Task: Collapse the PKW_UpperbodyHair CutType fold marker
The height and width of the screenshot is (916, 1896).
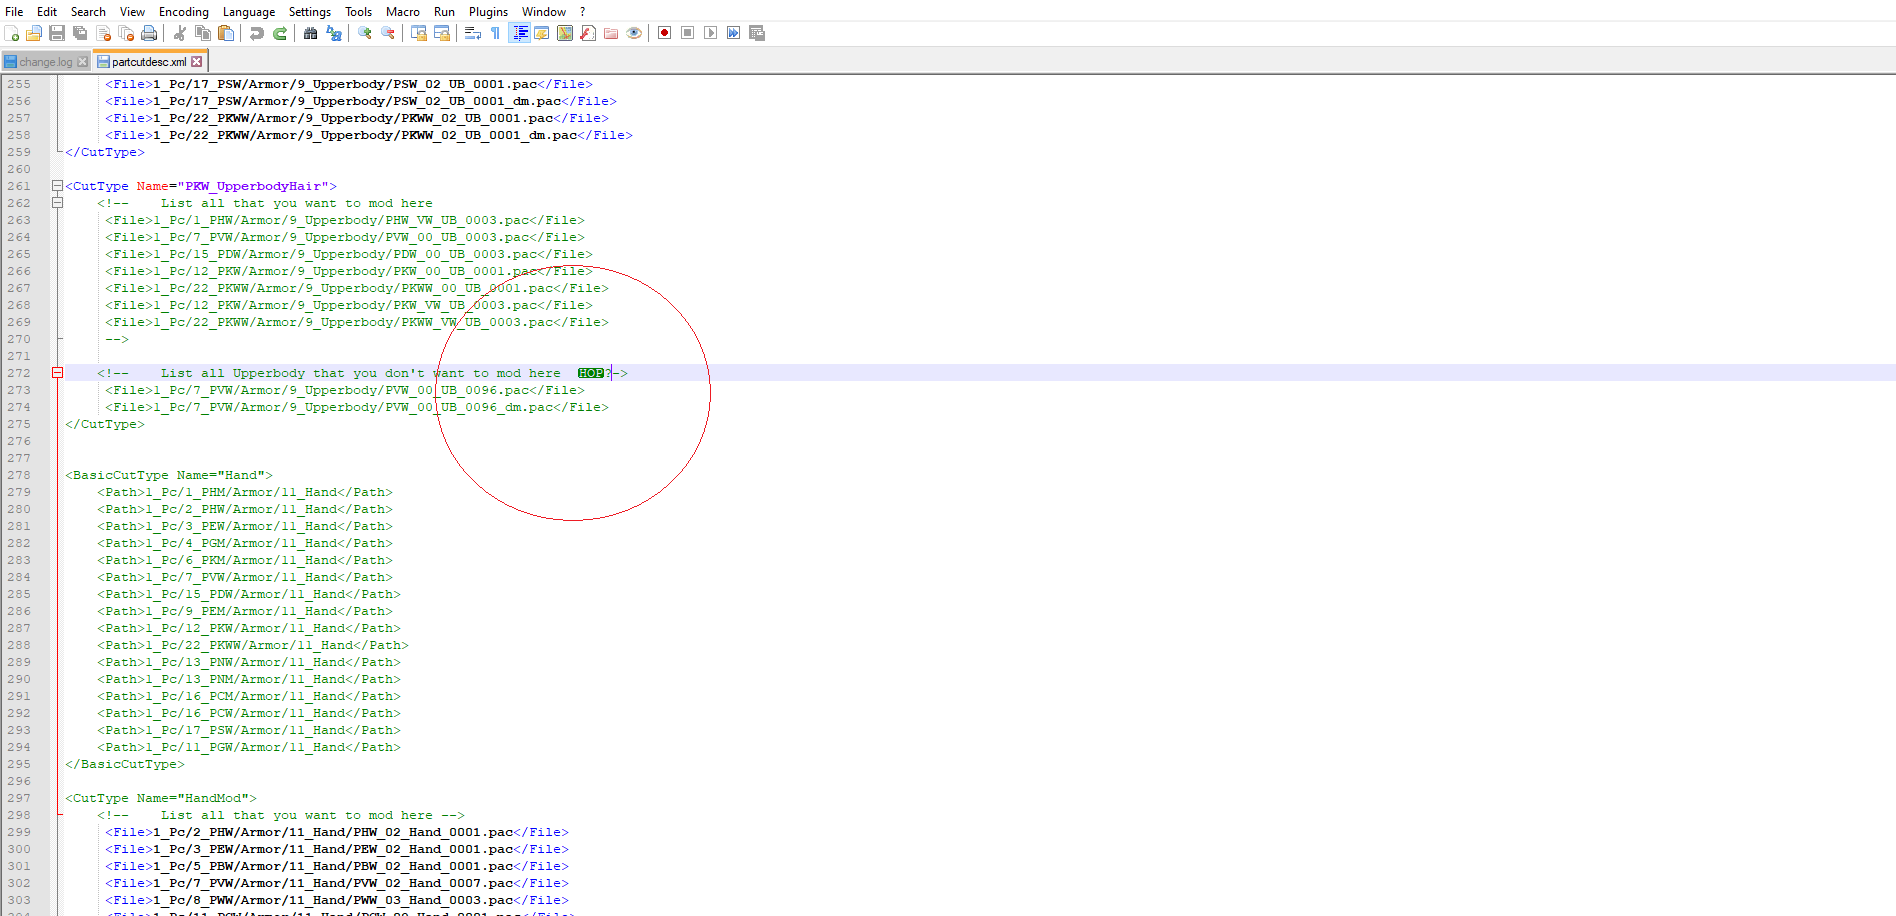Action: click(x=58, y=186)
